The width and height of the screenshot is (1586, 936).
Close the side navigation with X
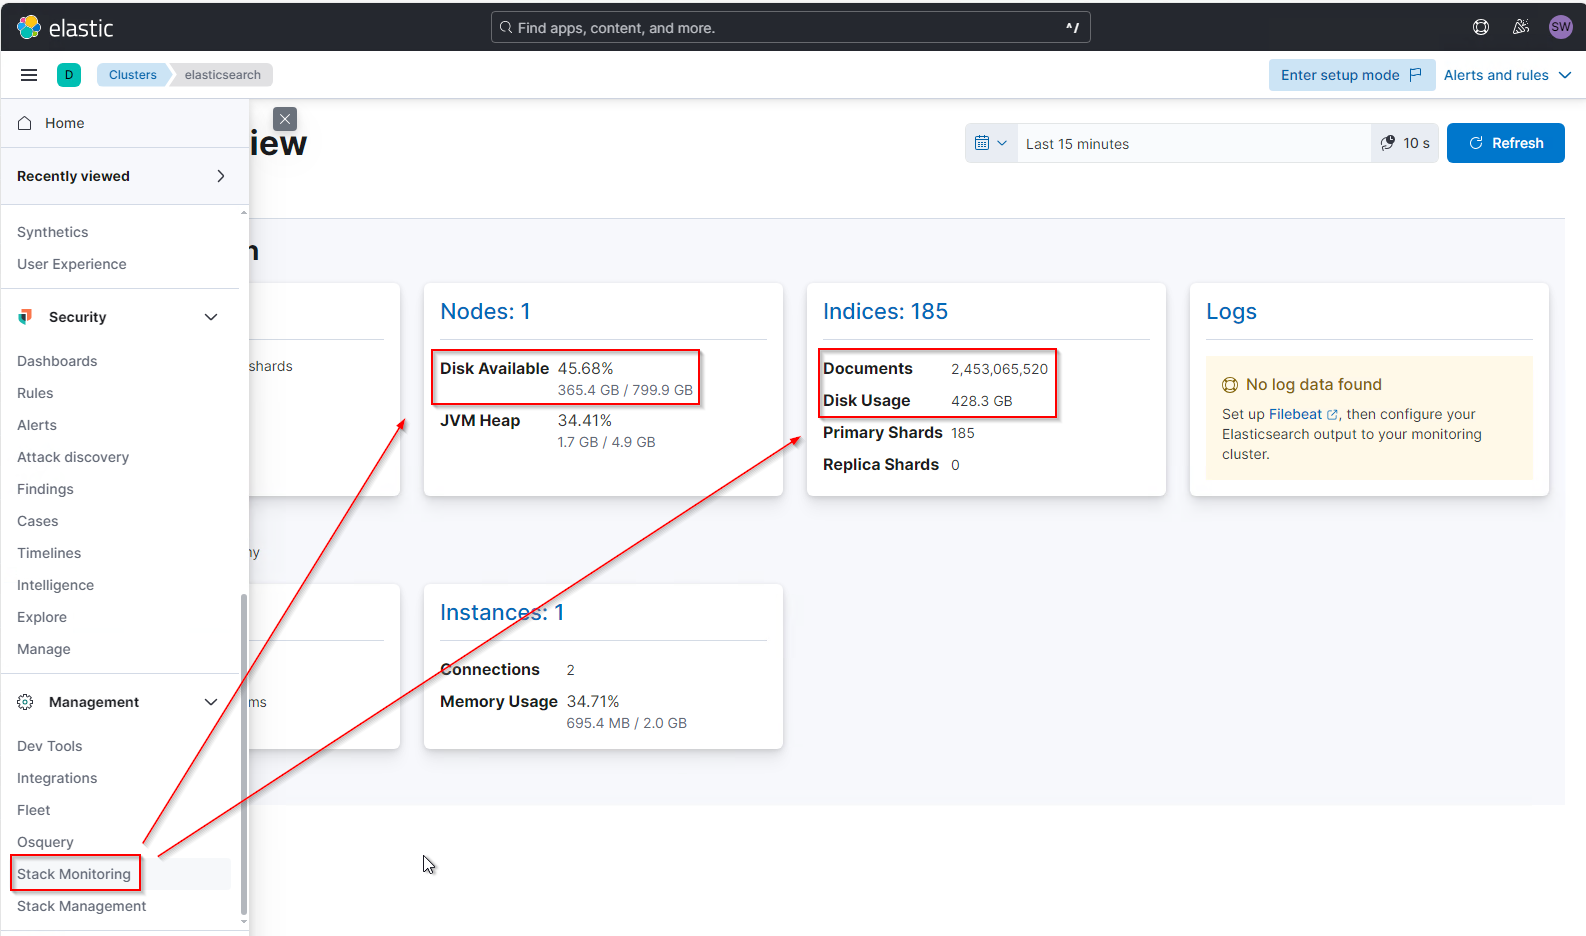285,119
